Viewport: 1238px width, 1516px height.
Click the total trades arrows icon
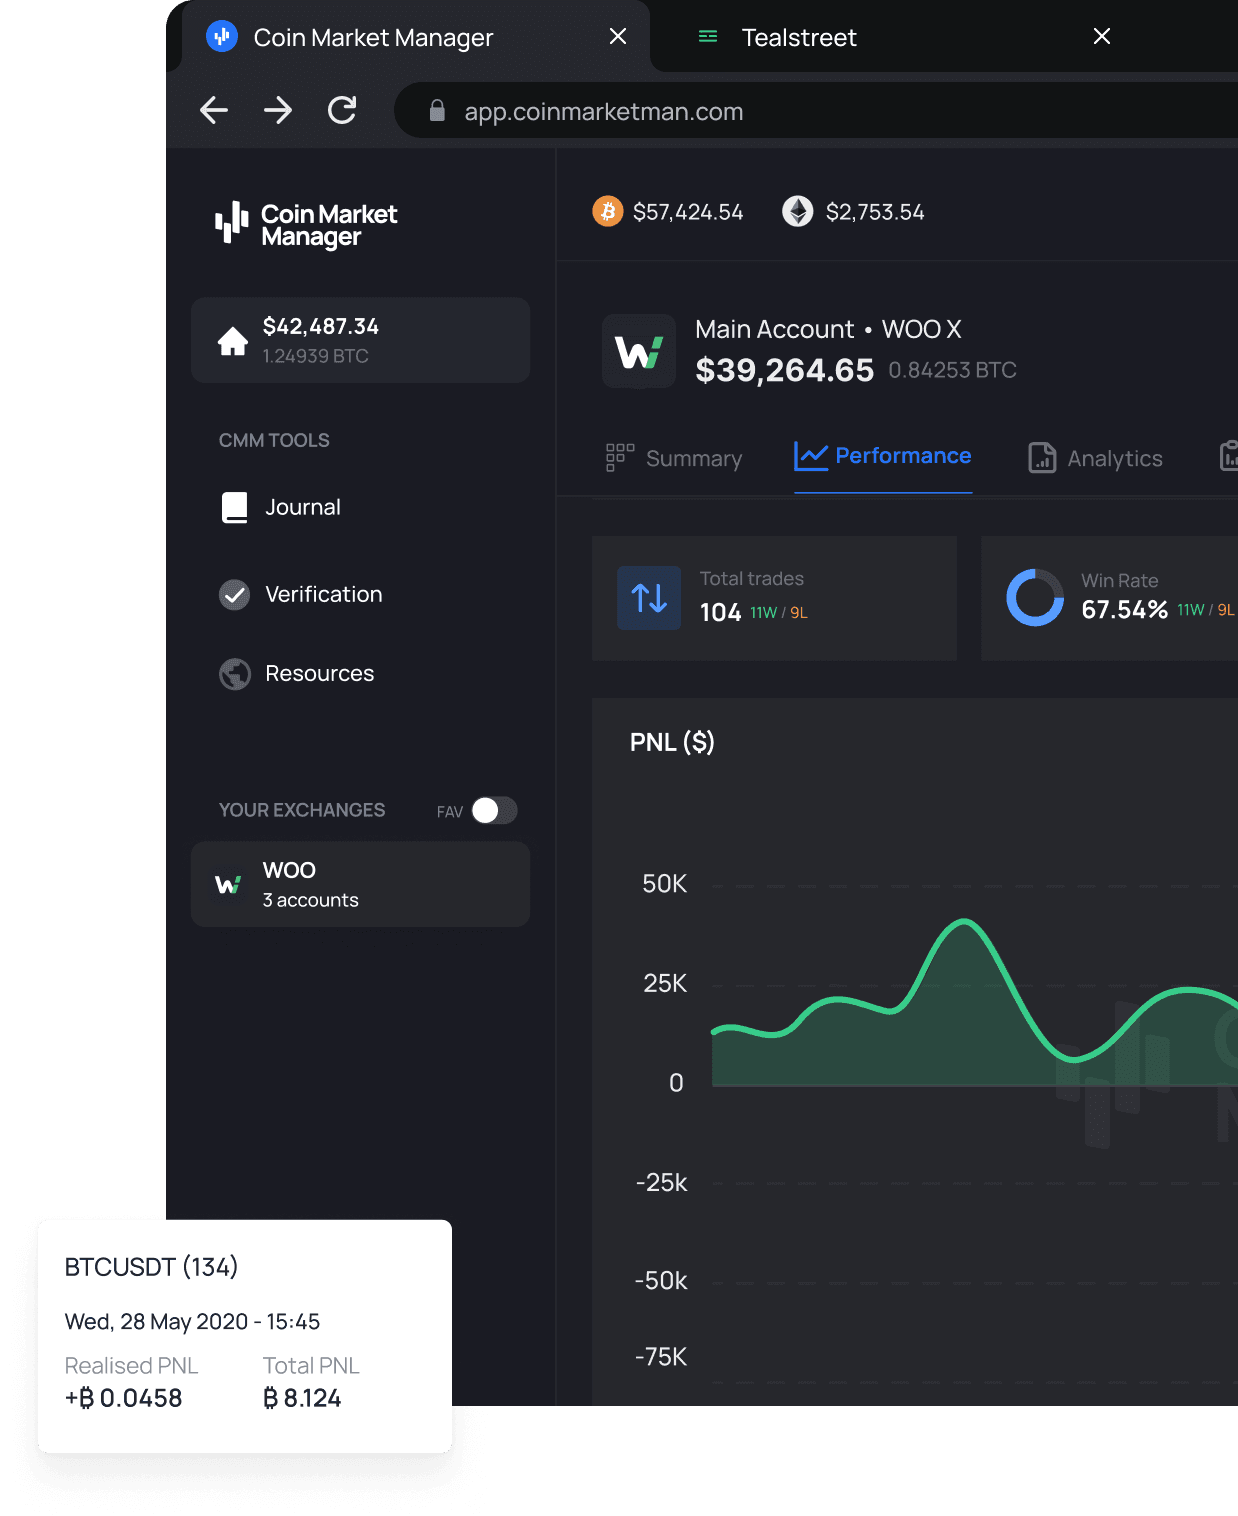pos(649,598)
